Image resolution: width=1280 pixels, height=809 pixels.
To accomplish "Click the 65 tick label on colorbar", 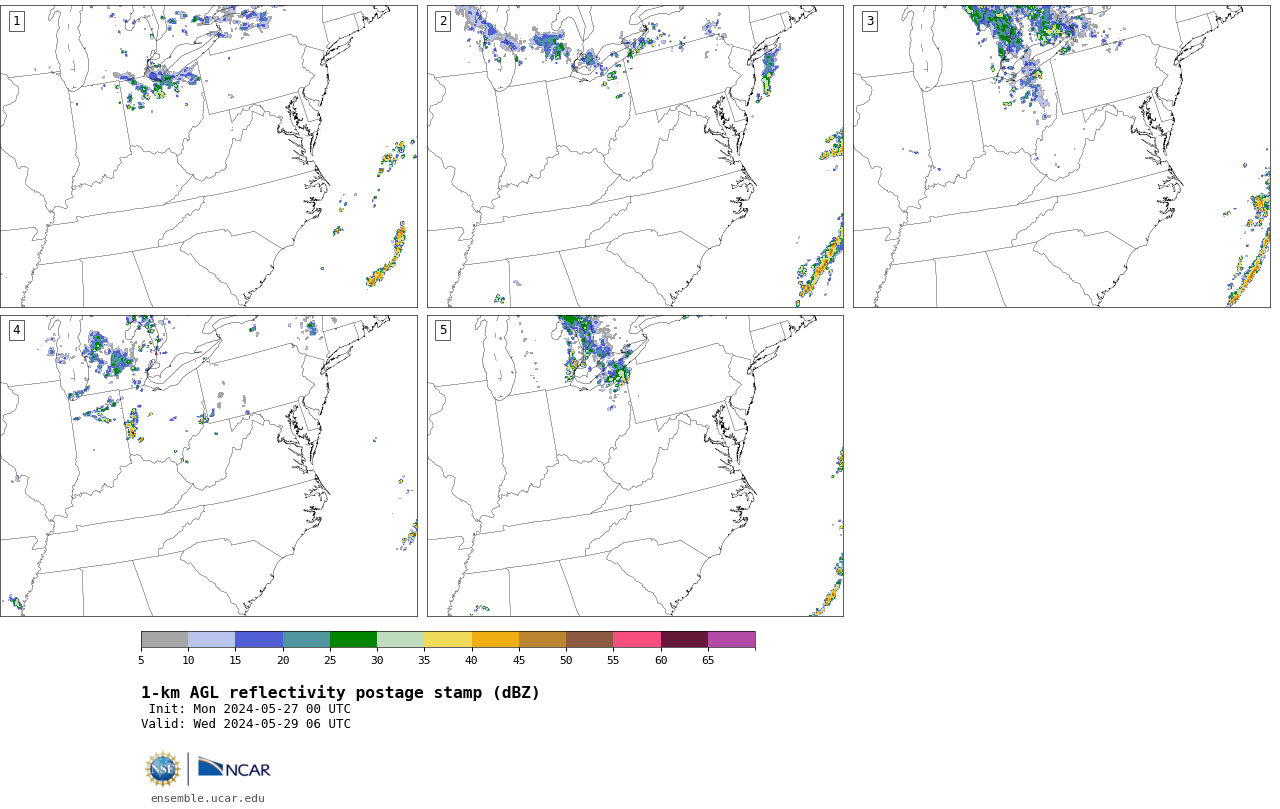I will tap(708, 660).
